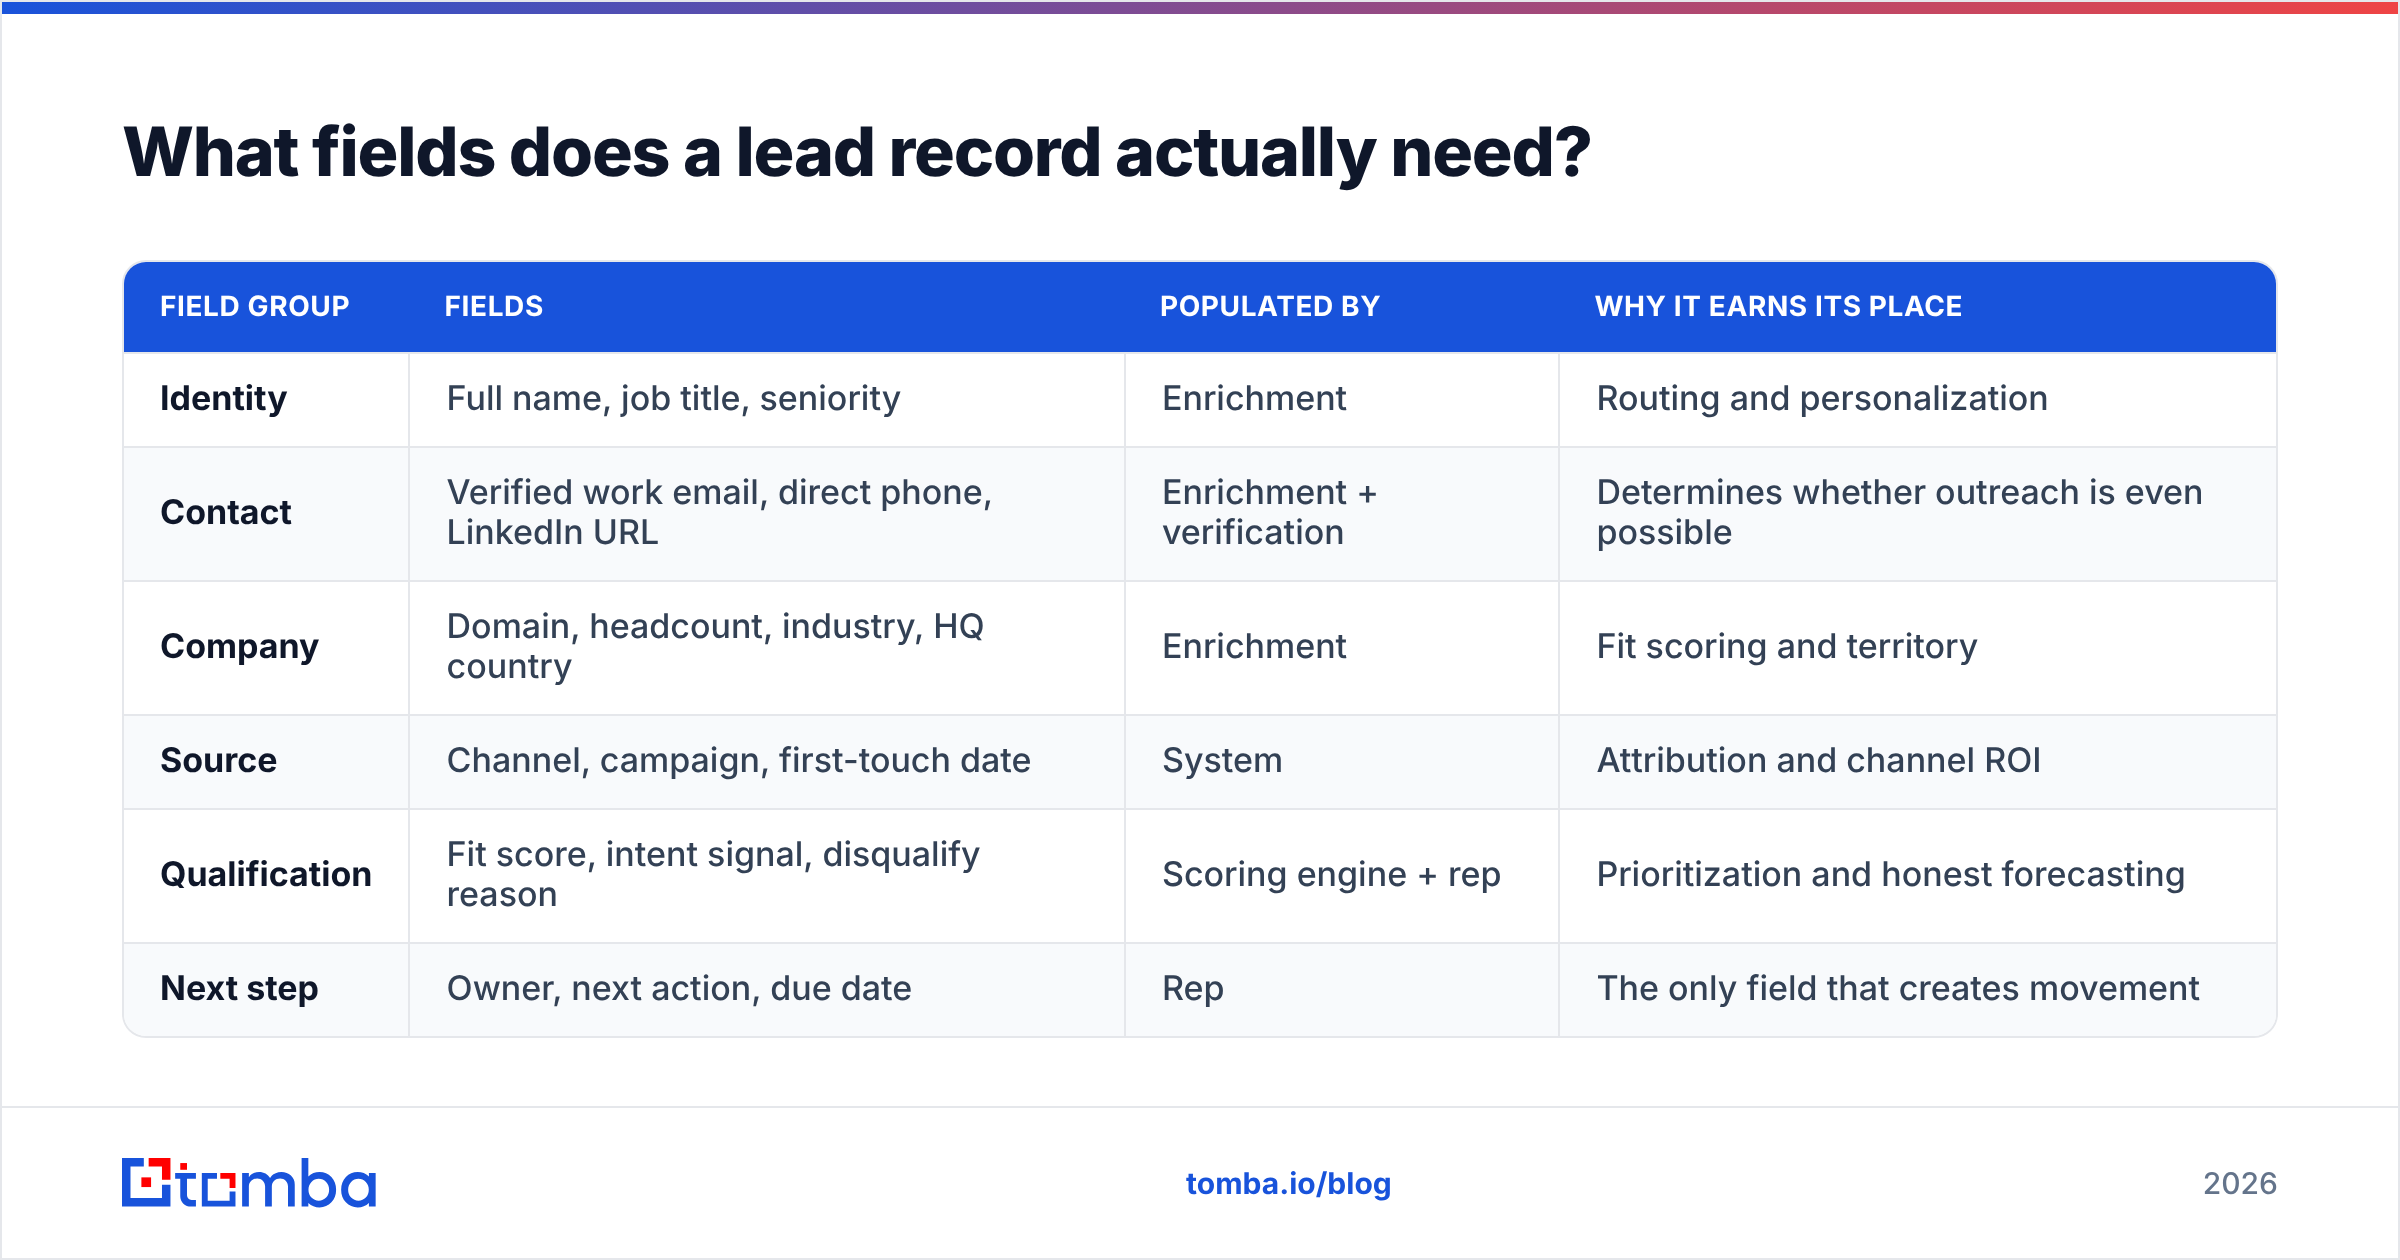Click the Company row label

[x=240, y=647]
